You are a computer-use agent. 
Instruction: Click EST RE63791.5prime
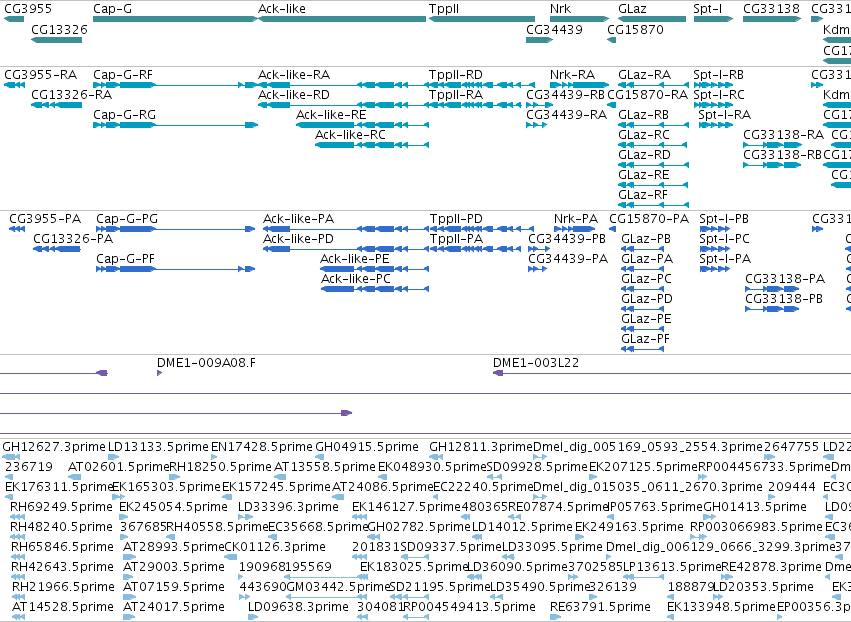pyautogui.click(x=600, y=607)
